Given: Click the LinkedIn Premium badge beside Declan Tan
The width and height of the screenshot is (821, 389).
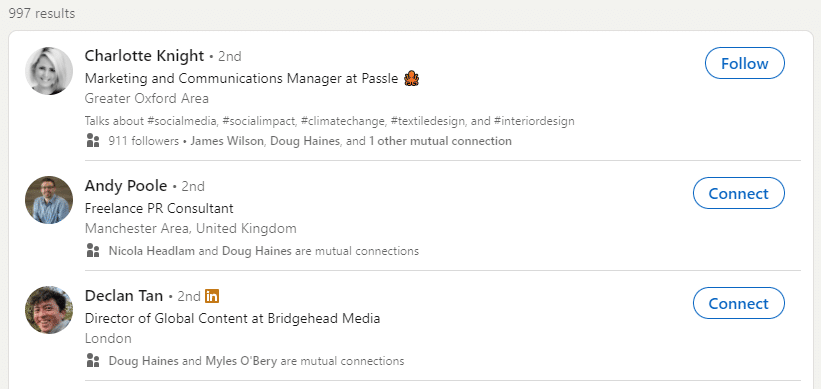Looking at the screenshot, I should (x=212, y=296).
